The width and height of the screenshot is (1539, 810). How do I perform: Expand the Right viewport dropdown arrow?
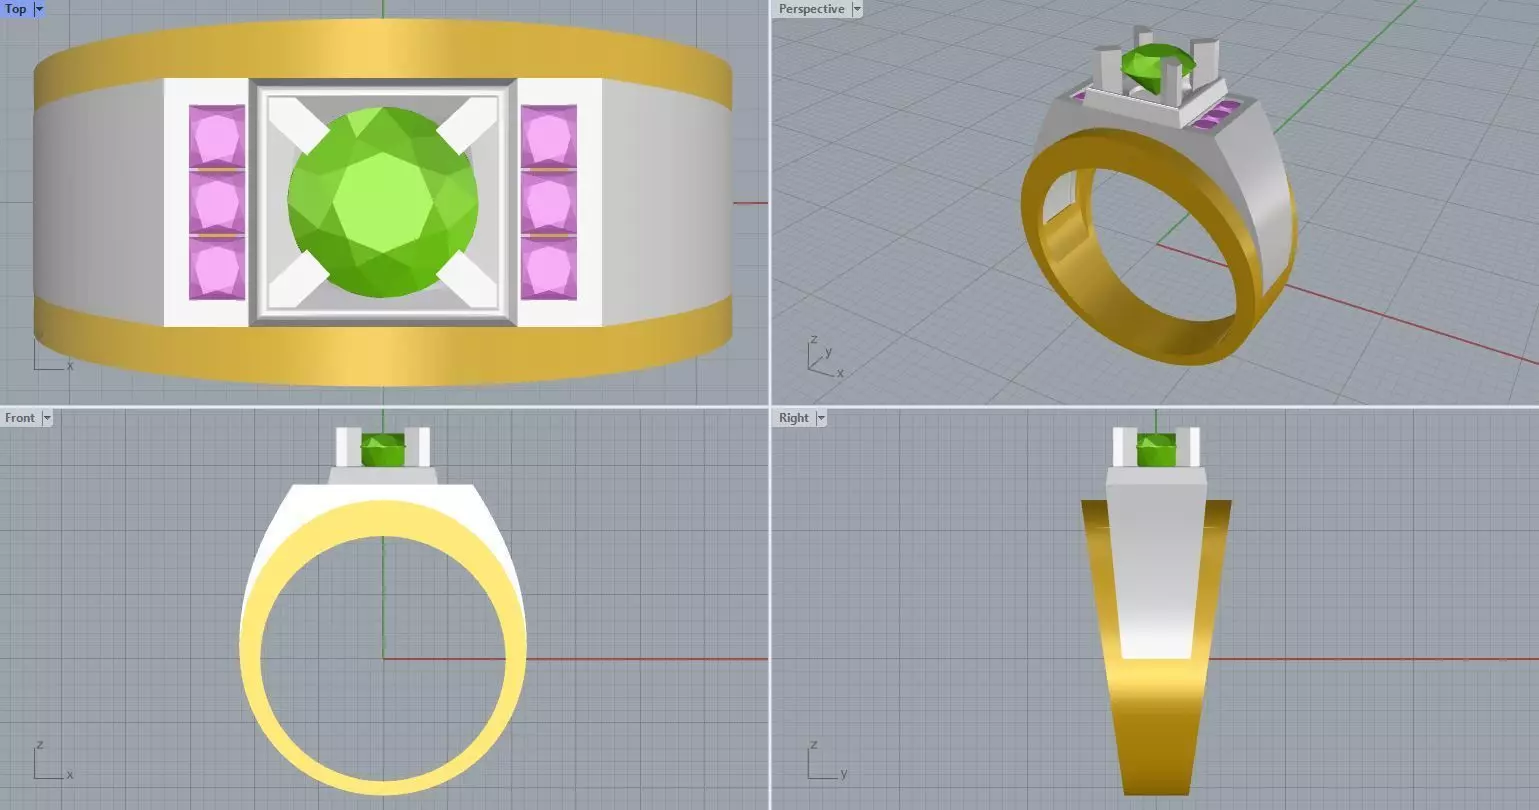[821, 418]
